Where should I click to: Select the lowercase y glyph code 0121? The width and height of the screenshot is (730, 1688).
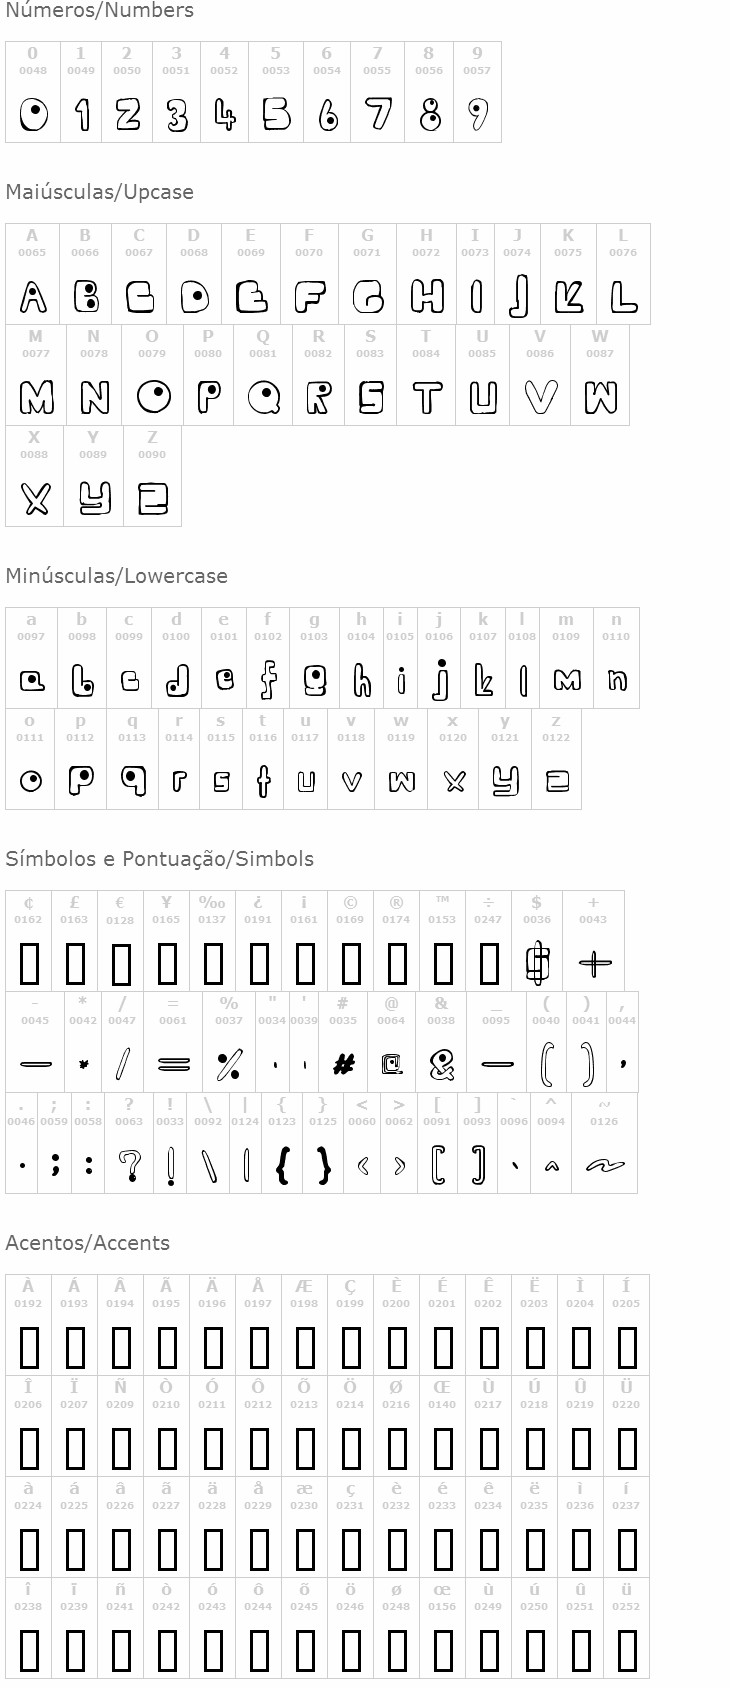[x=505, y=738]
